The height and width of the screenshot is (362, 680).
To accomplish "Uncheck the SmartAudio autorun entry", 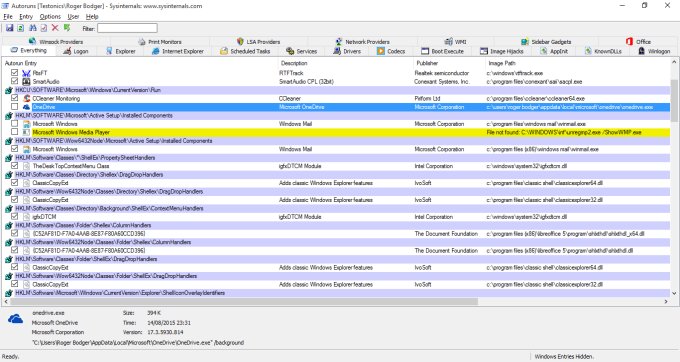I will tap(14, 81).
